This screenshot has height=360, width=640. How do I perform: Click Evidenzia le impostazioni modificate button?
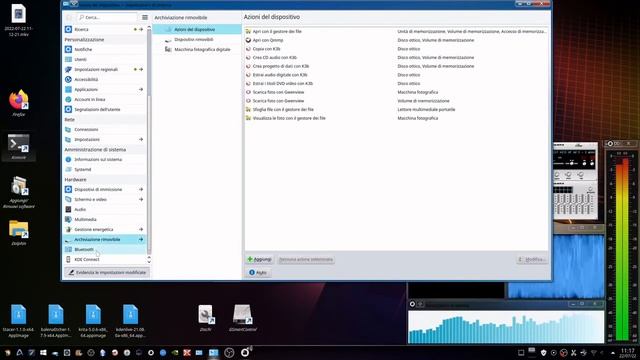[x=107, y=272]
